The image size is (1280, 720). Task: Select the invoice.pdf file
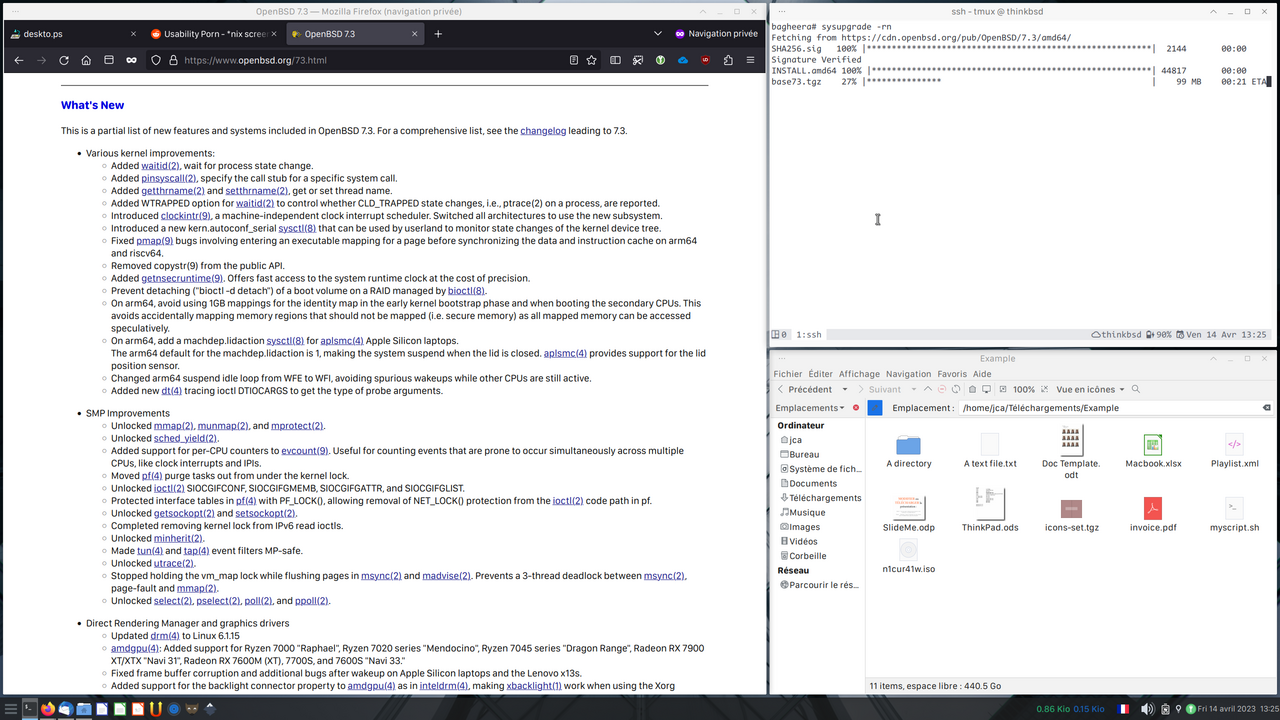[x=1153, y=510]
